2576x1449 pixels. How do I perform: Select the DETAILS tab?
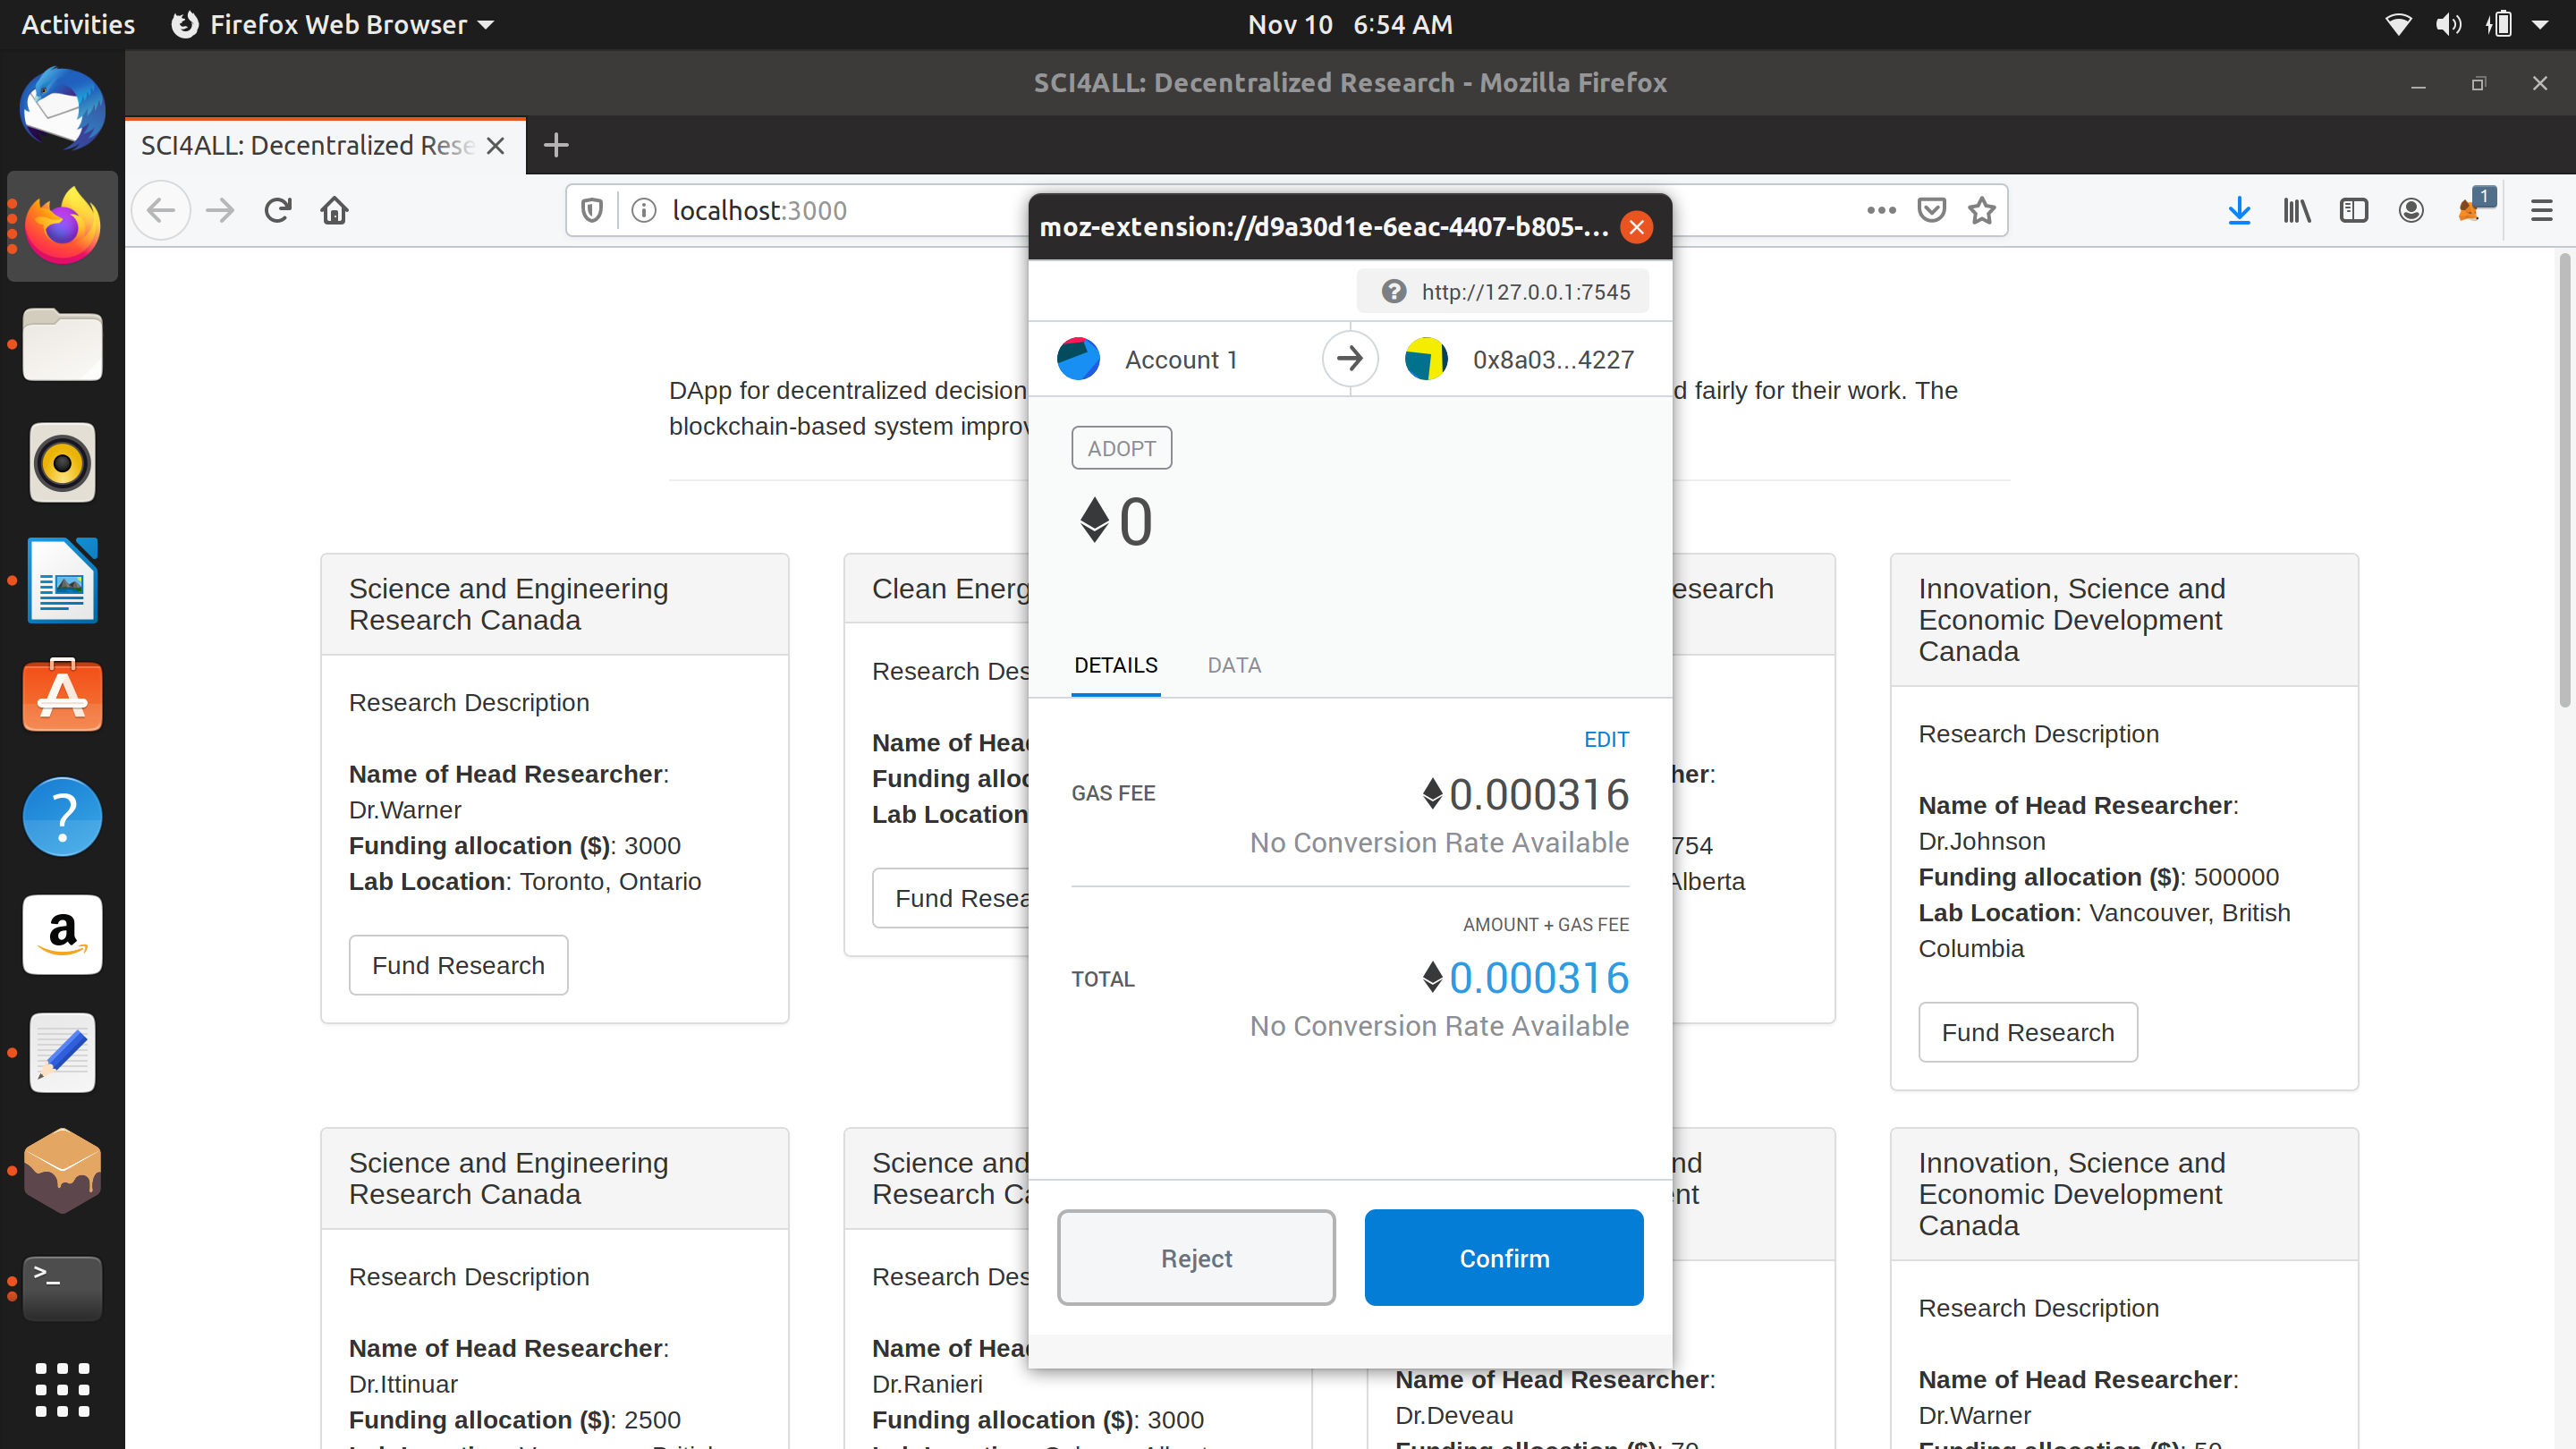(x=1115, y=665)
